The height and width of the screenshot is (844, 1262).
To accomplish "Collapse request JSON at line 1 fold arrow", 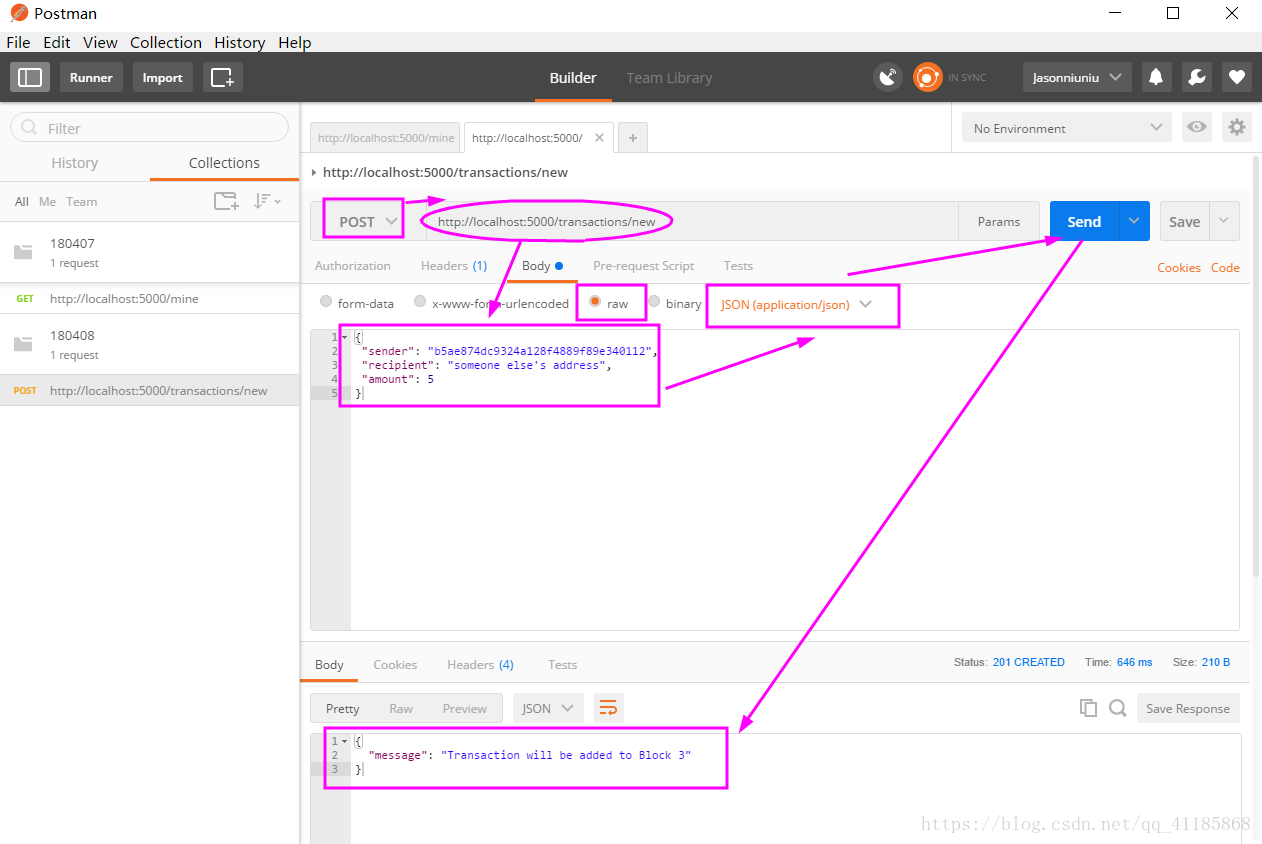I will click(345, 338).
